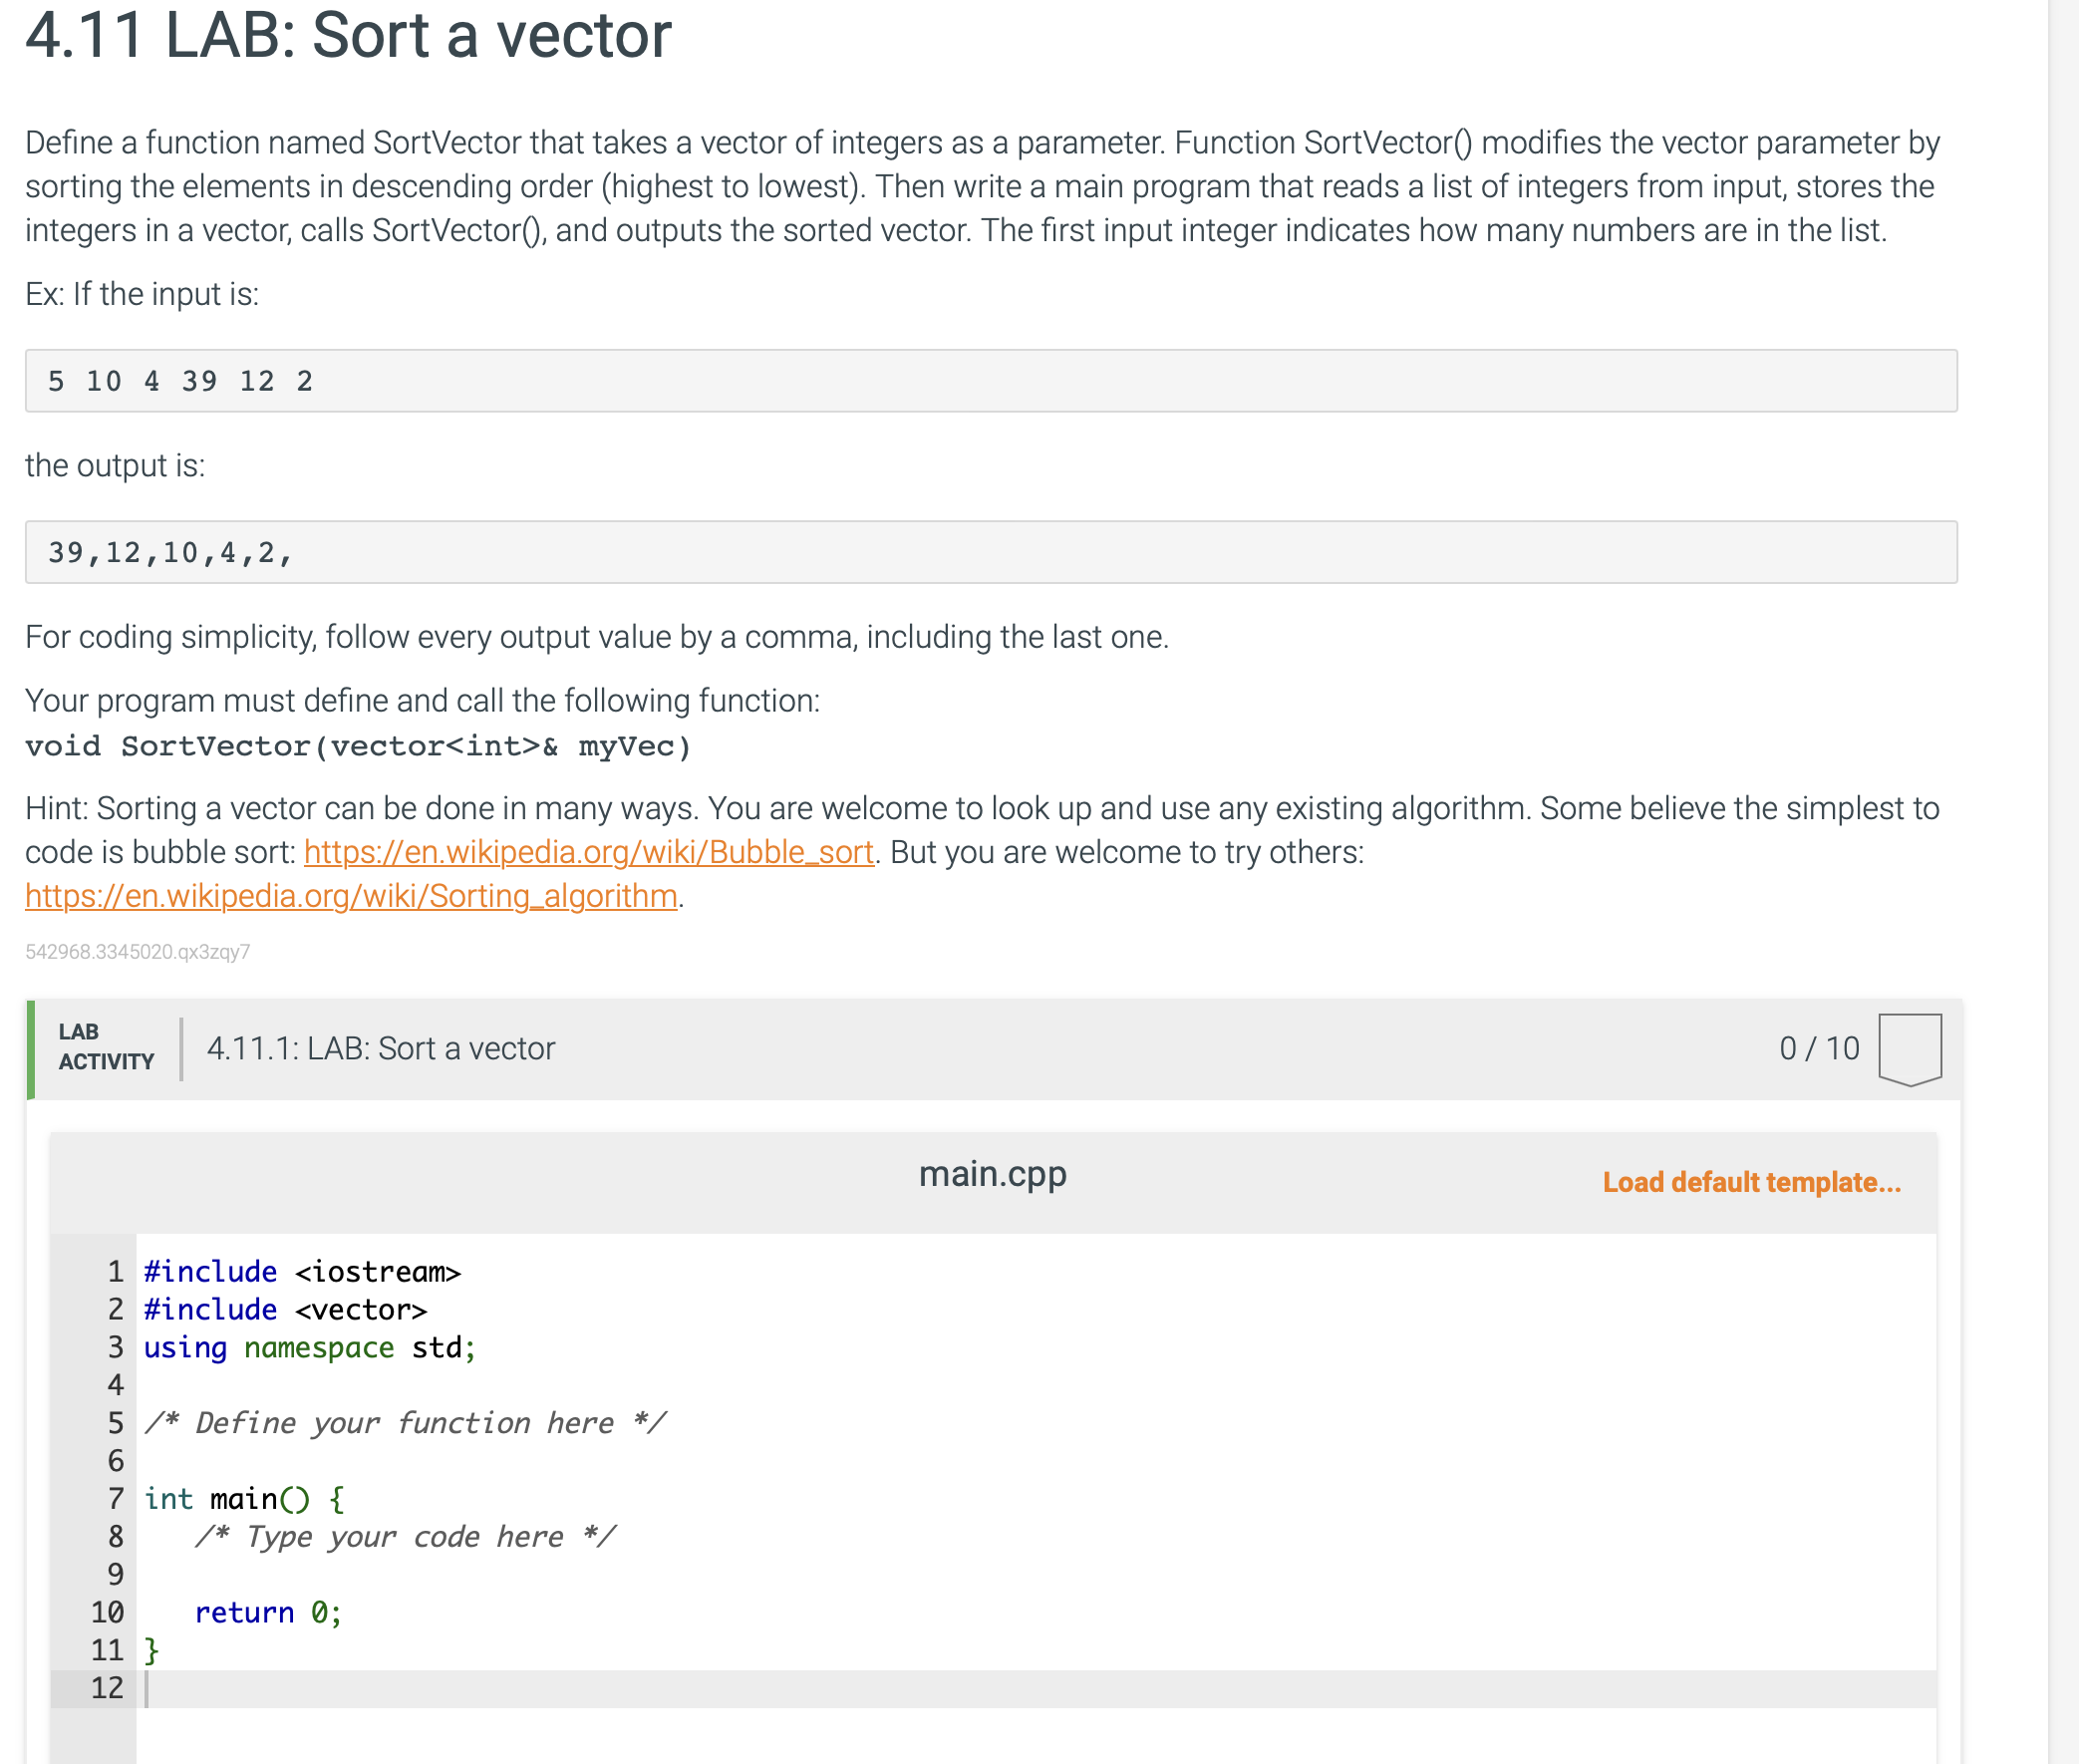Open the Sorting_algorithm Wikipedia link
Viewport: 2079px width, 1764px height.
click(x=351, y=896)
